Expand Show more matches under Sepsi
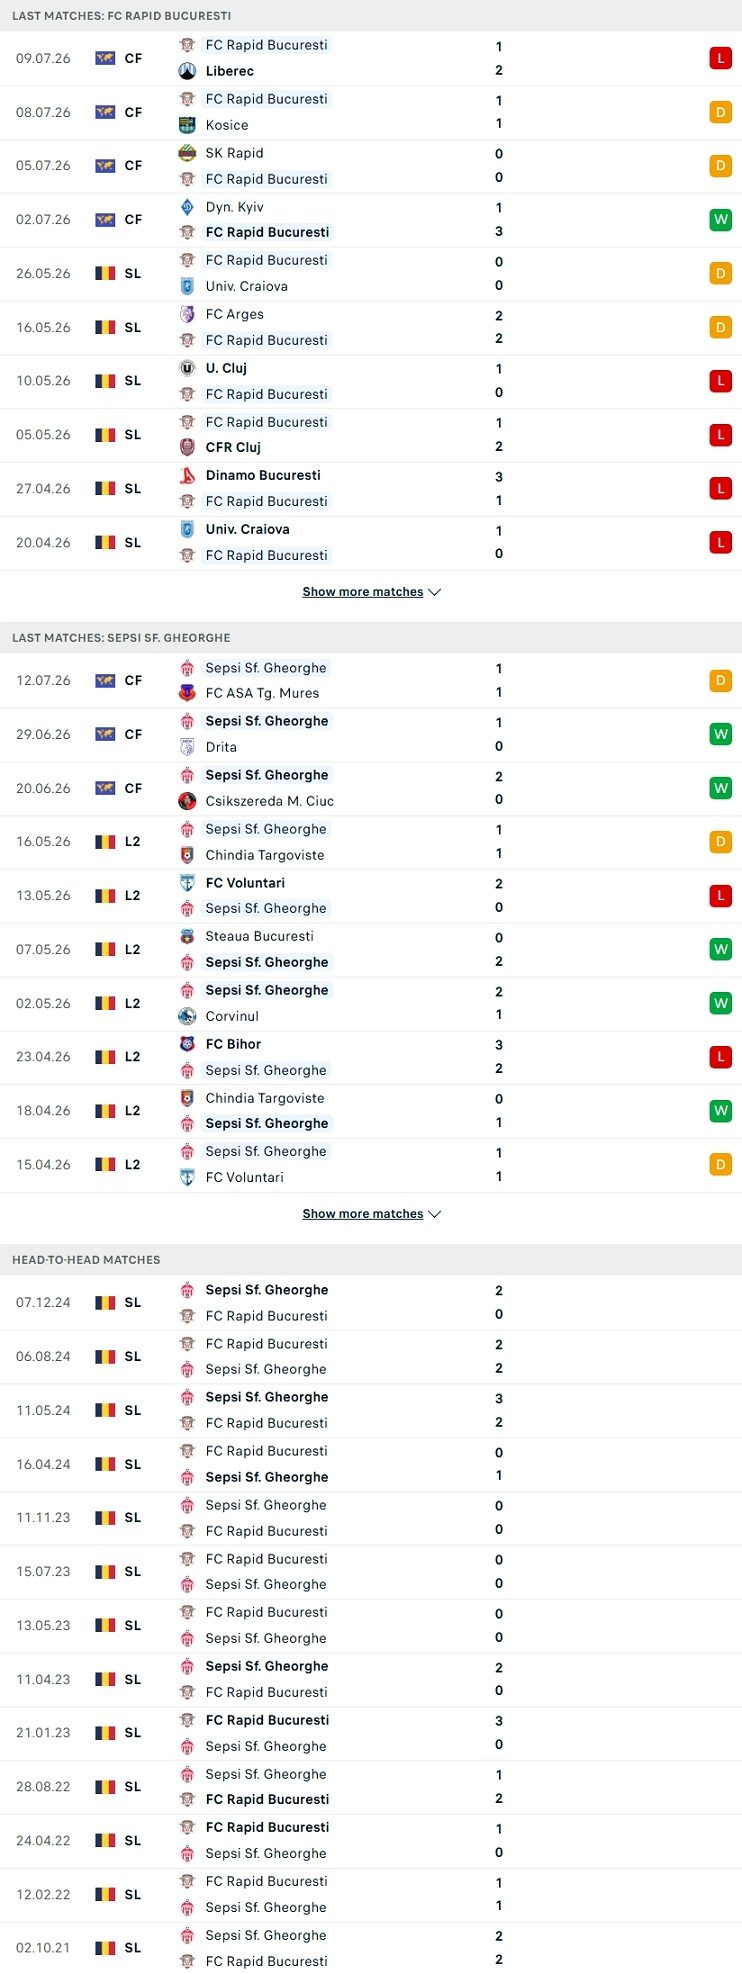This screenshot has width=742, height=1974. click(x=371, y=1214)
